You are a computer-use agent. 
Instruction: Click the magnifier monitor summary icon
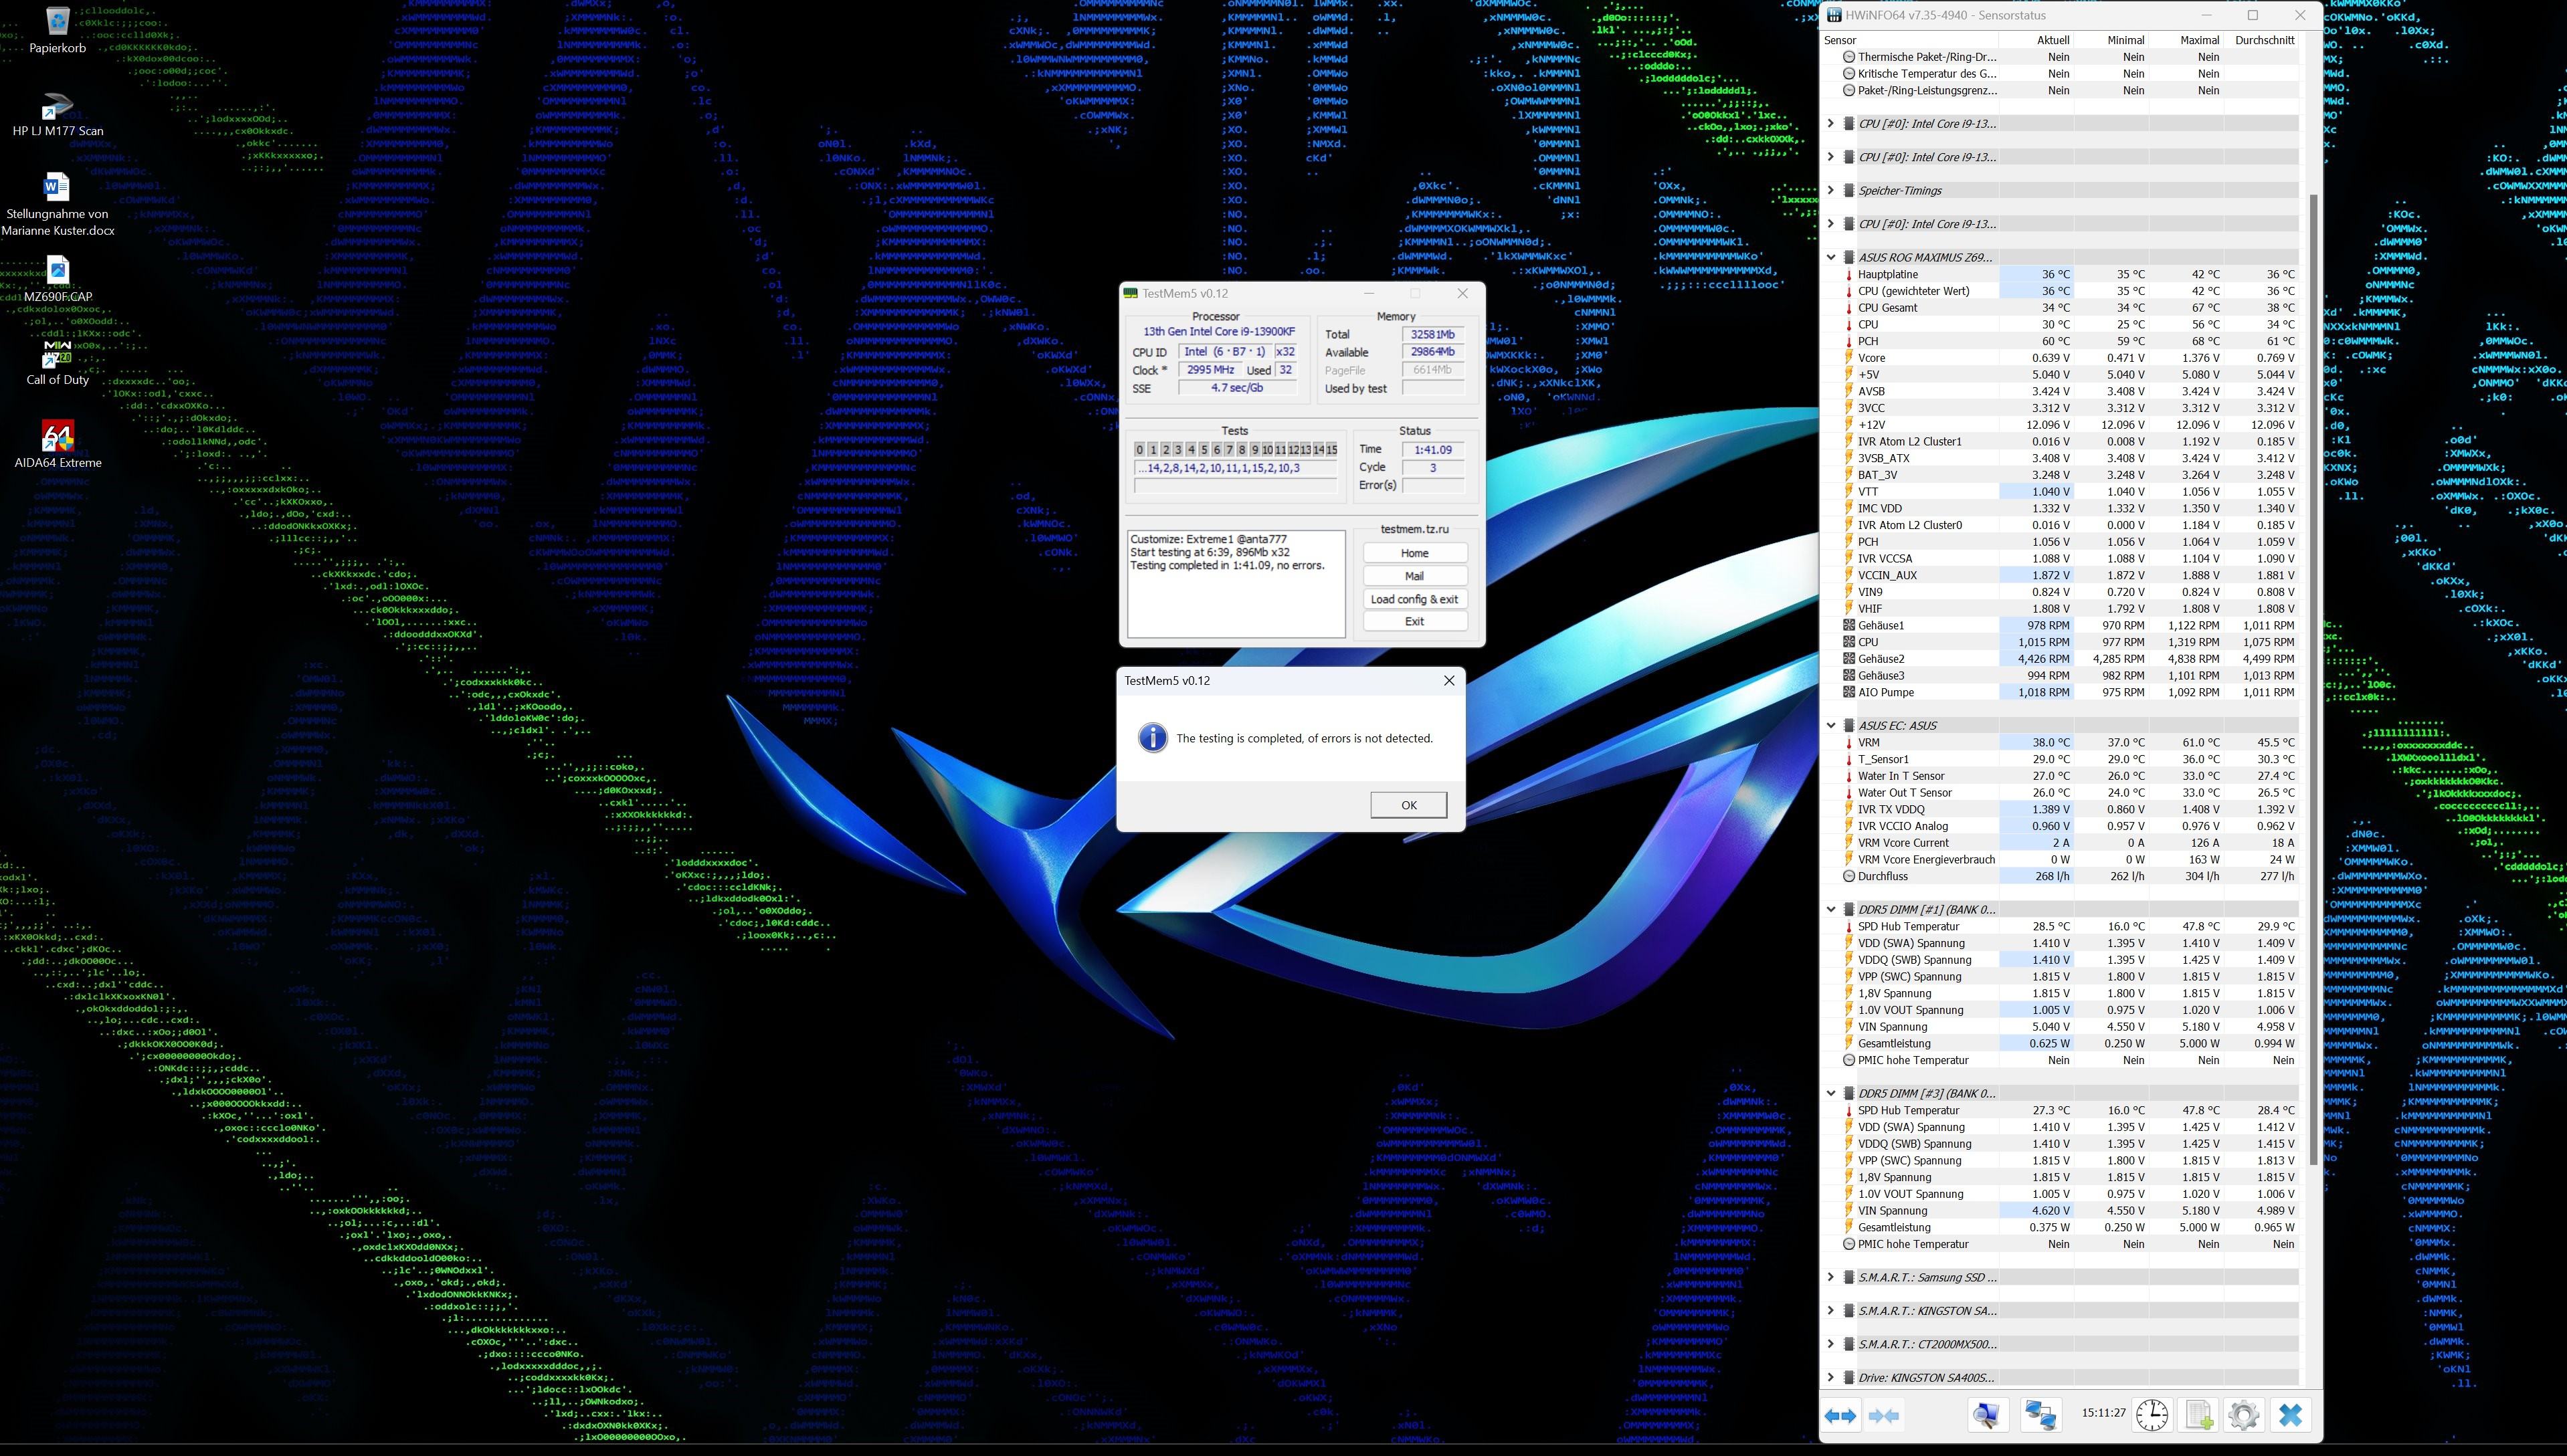[x=1988, y=1416]
